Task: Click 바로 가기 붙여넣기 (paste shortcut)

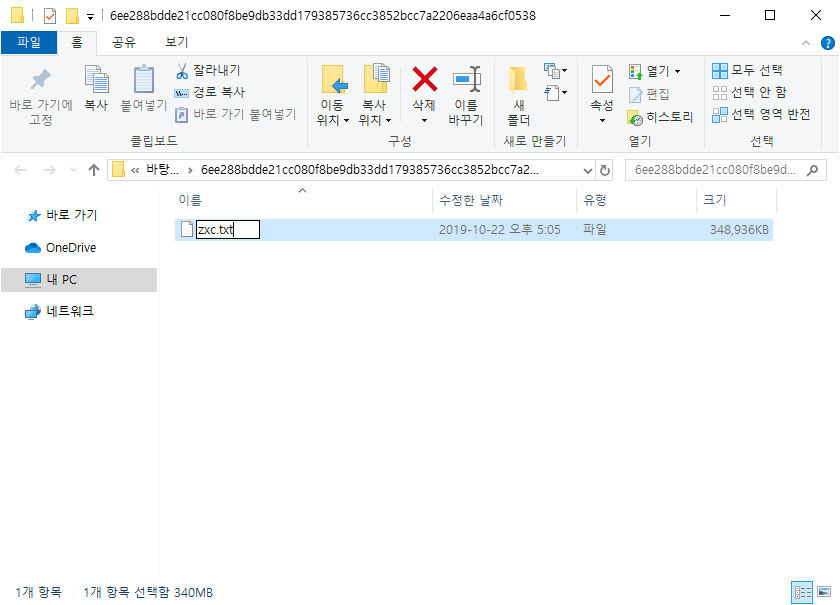Action: 236,114
